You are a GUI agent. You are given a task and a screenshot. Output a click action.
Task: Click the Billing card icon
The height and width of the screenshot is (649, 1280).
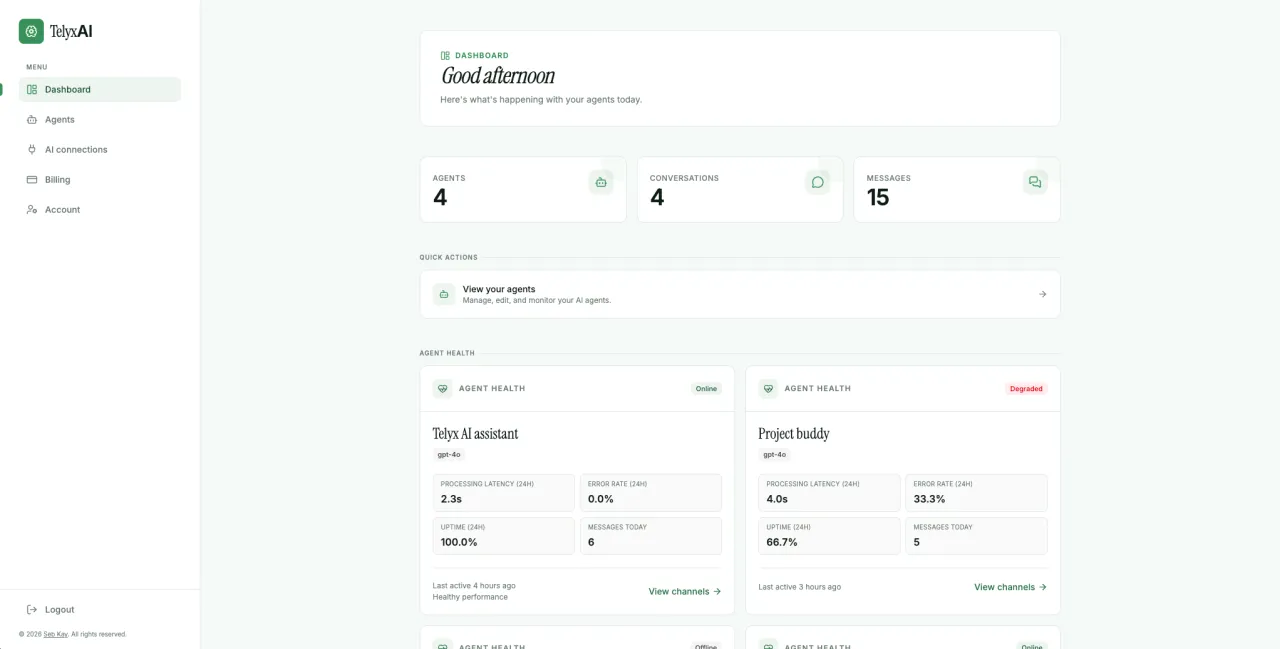point(32,180)
